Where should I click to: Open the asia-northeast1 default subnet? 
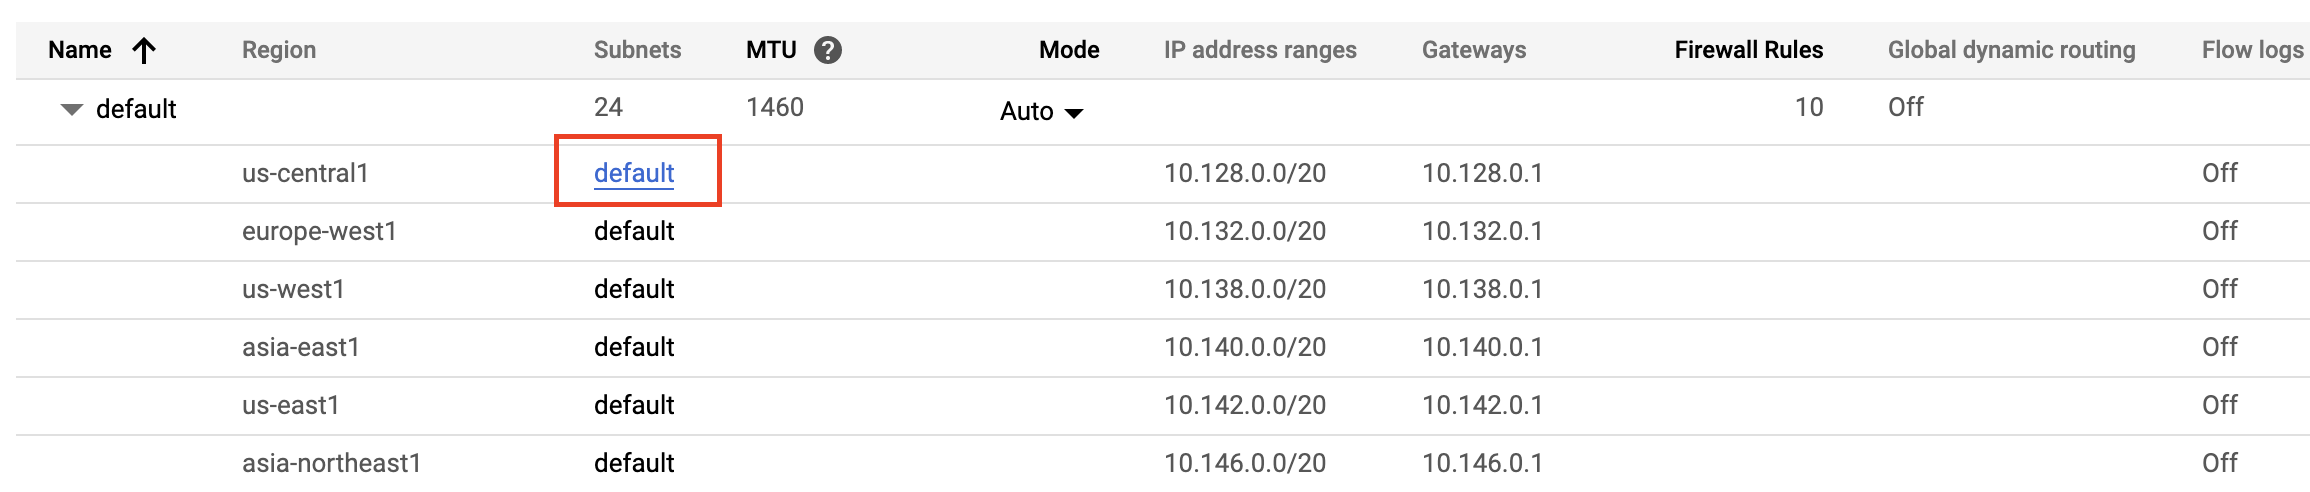[x=634, y=463]
